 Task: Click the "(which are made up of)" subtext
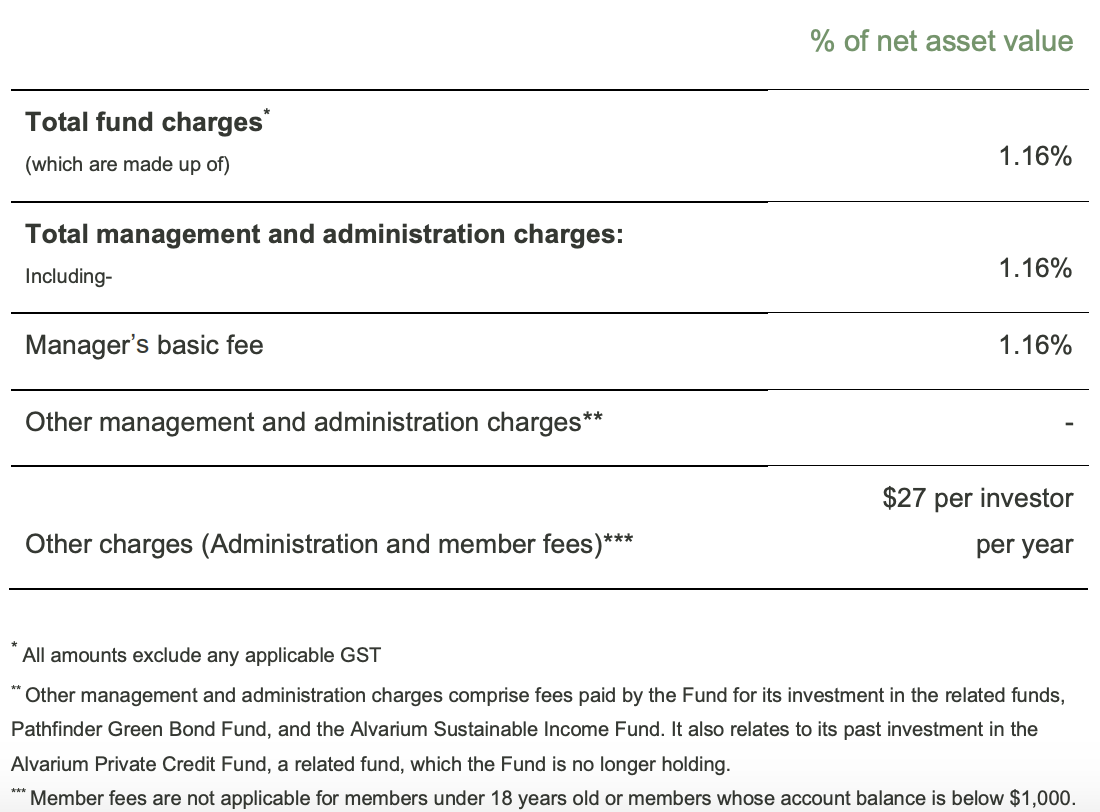click(127, 165)
